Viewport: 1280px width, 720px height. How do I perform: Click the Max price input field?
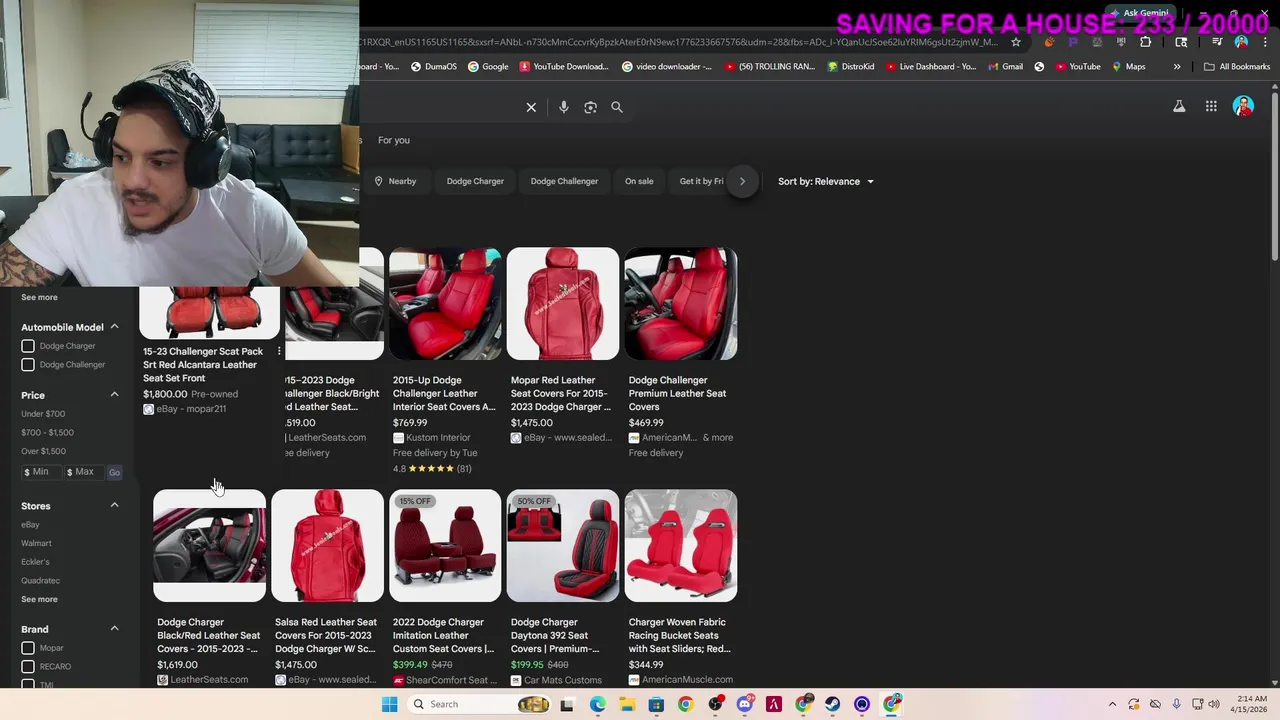pos(84,472)
